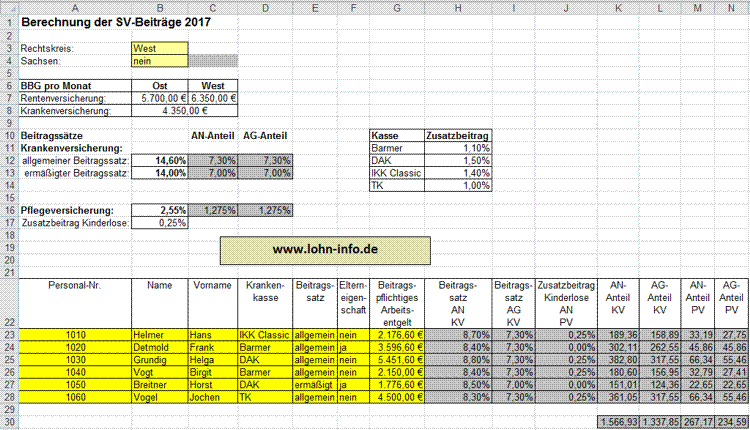Click the Eltern-eigenschaft column heading

(353, 304)
